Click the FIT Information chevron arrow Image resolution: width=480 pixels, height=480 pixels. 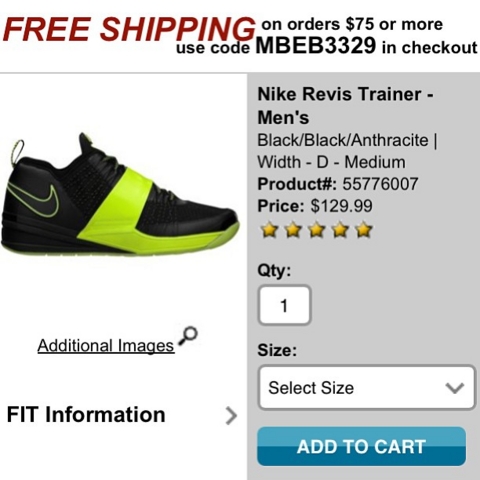231,415
